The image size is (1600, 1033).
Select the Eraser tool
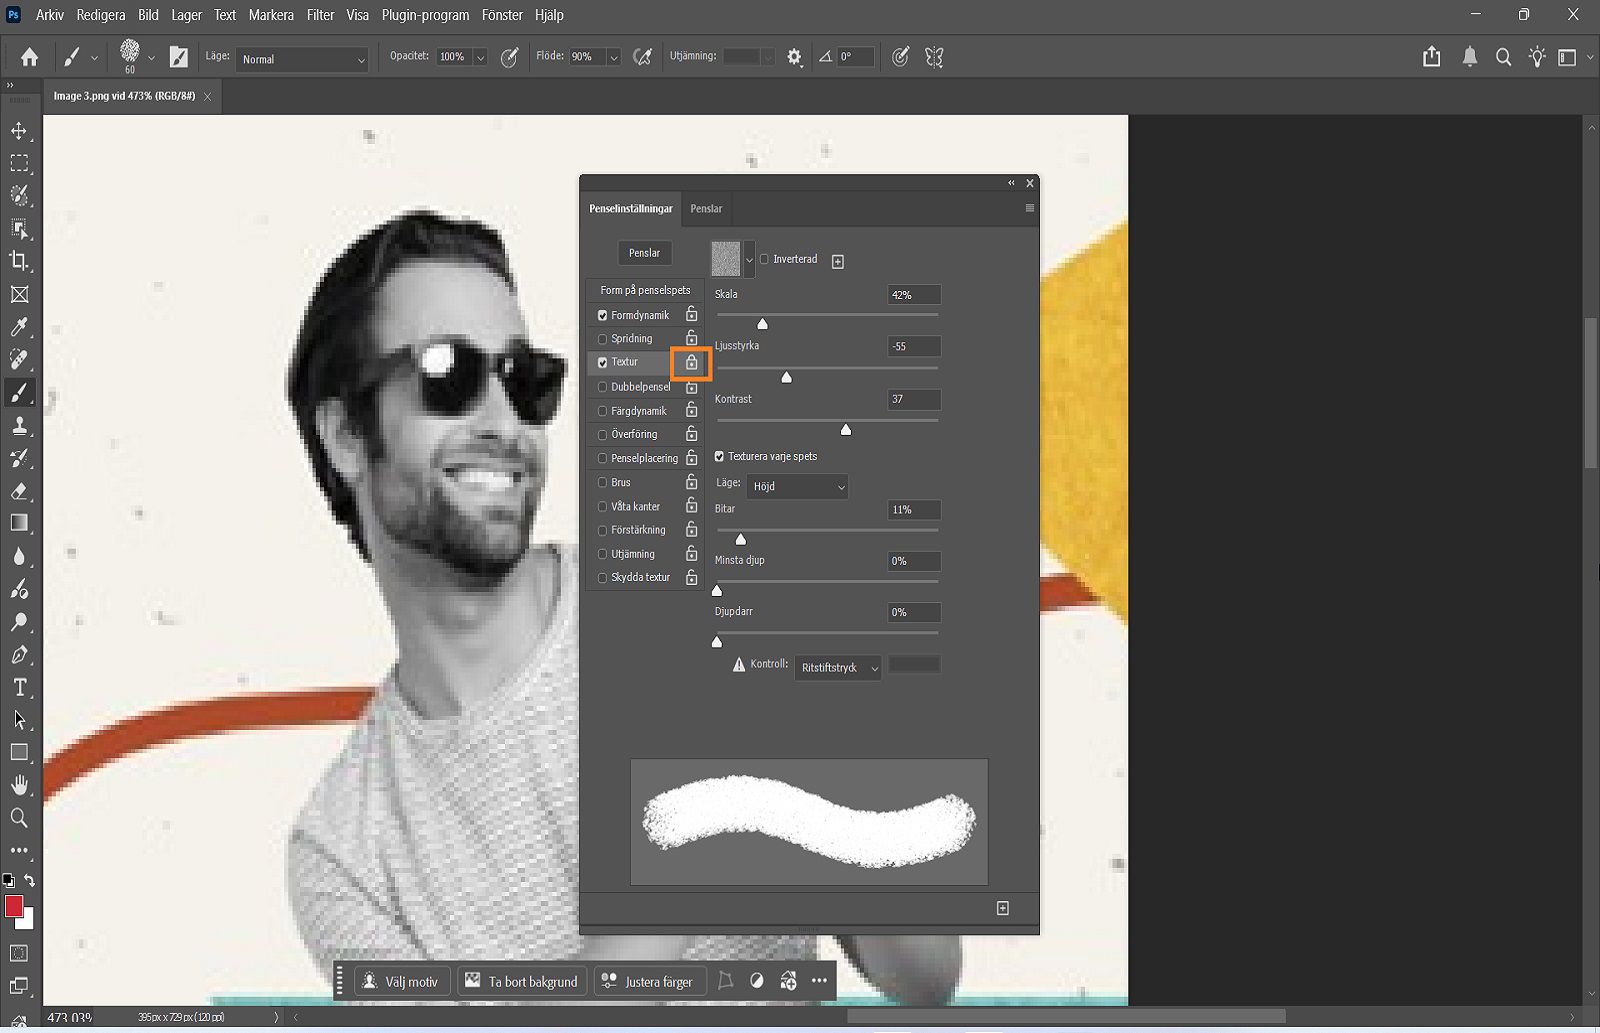(x=20, y=492)
